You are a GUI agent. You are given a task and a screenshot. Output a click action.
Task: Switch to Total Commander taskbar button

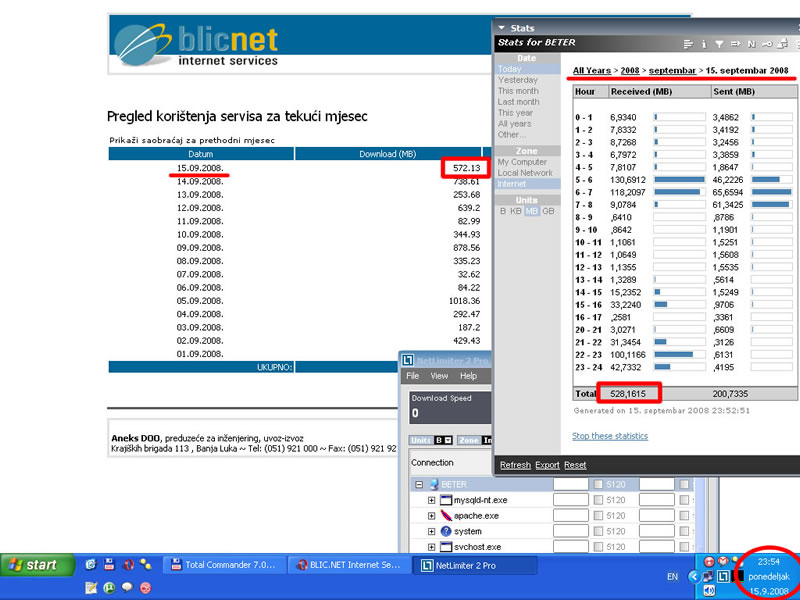(x=224, y=565)
